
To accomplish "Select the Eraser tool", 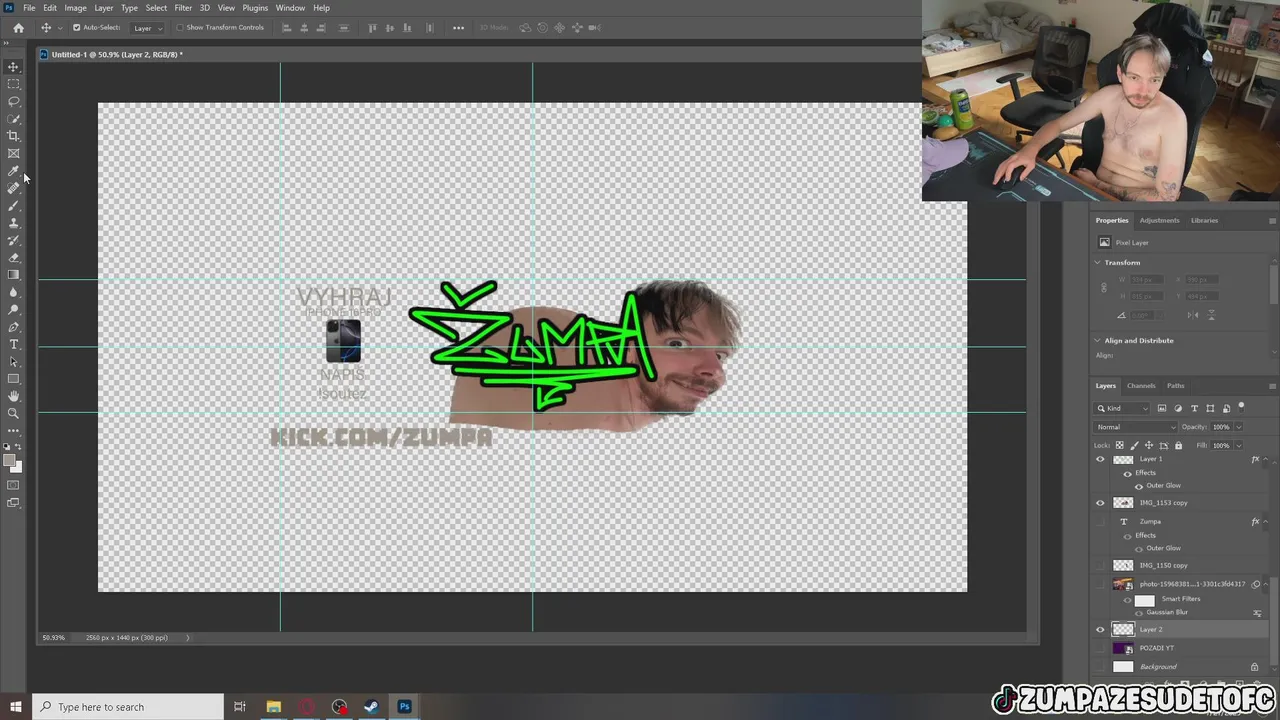I will point(13,257).
